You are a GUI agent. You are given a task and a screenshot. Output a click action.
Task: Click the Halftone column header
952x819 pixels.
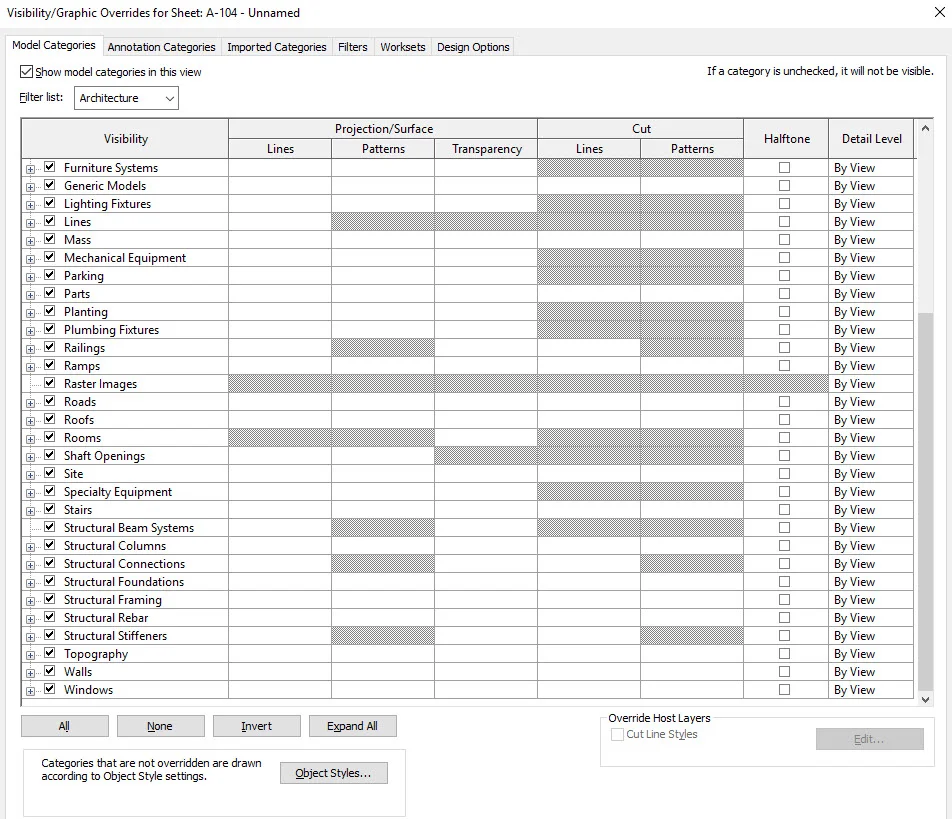(x=786, y=138)
